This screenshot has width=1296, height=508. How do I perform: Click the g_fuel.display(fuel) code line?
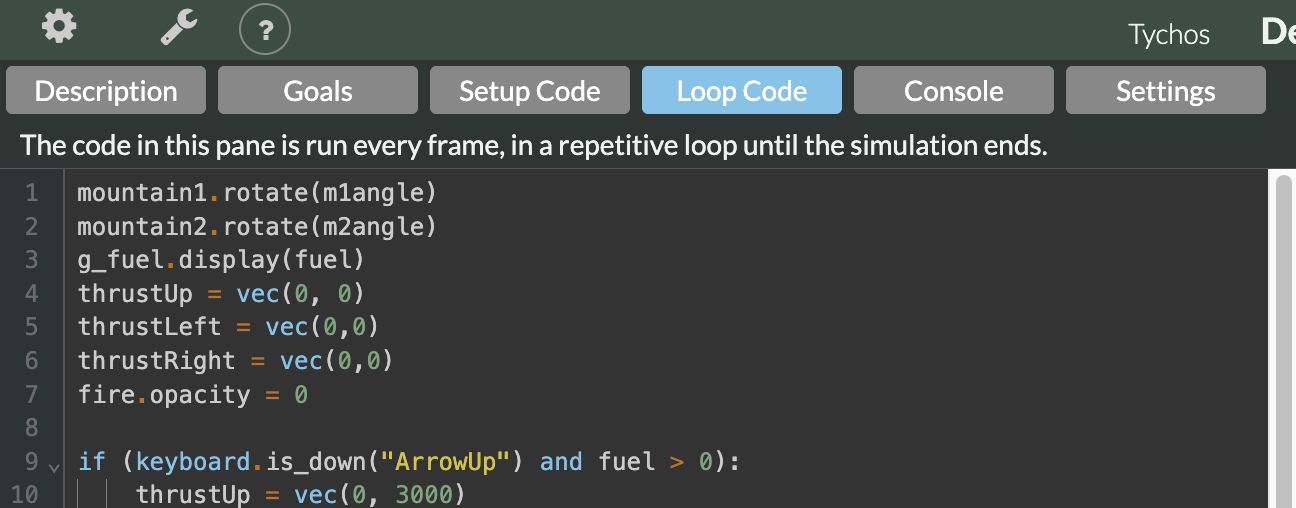tap(221, 259)
